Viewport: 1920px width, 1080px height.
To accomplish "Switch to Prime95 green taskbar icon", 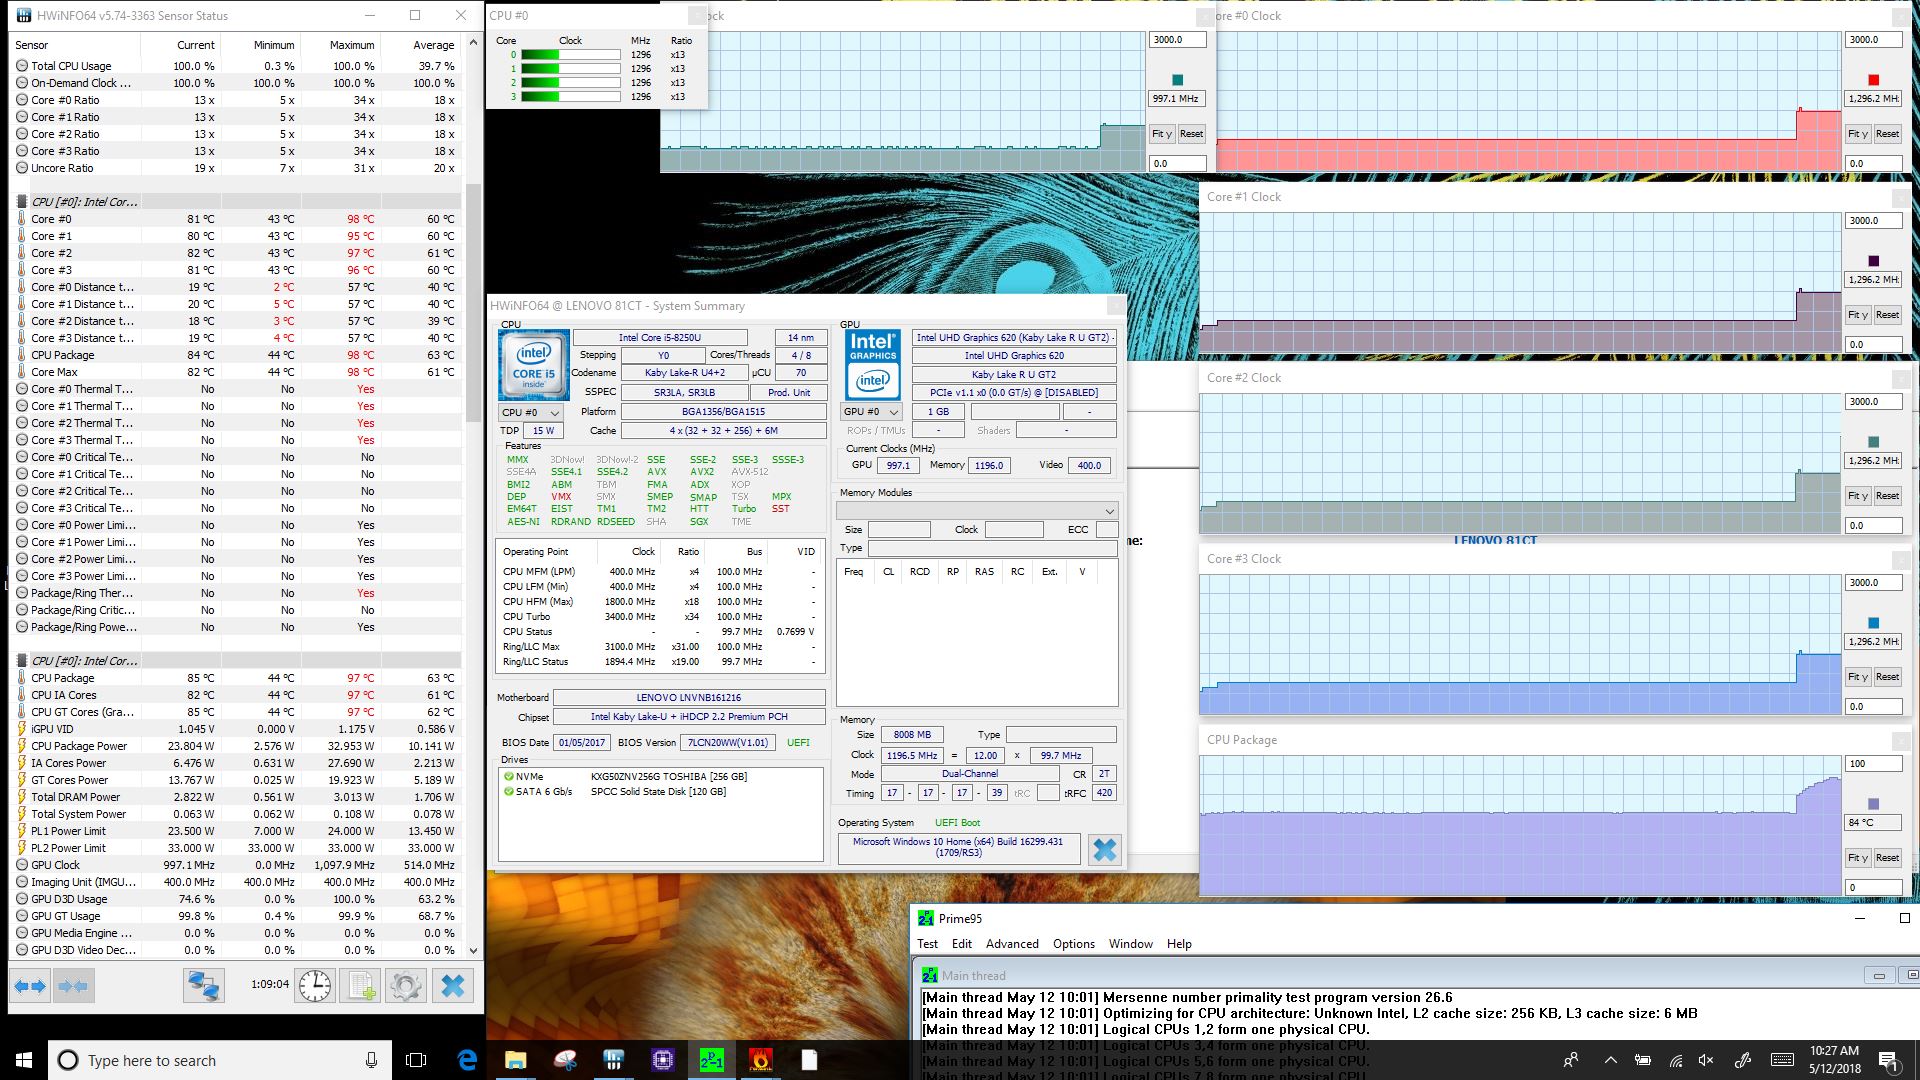I will click(711, 1060).
